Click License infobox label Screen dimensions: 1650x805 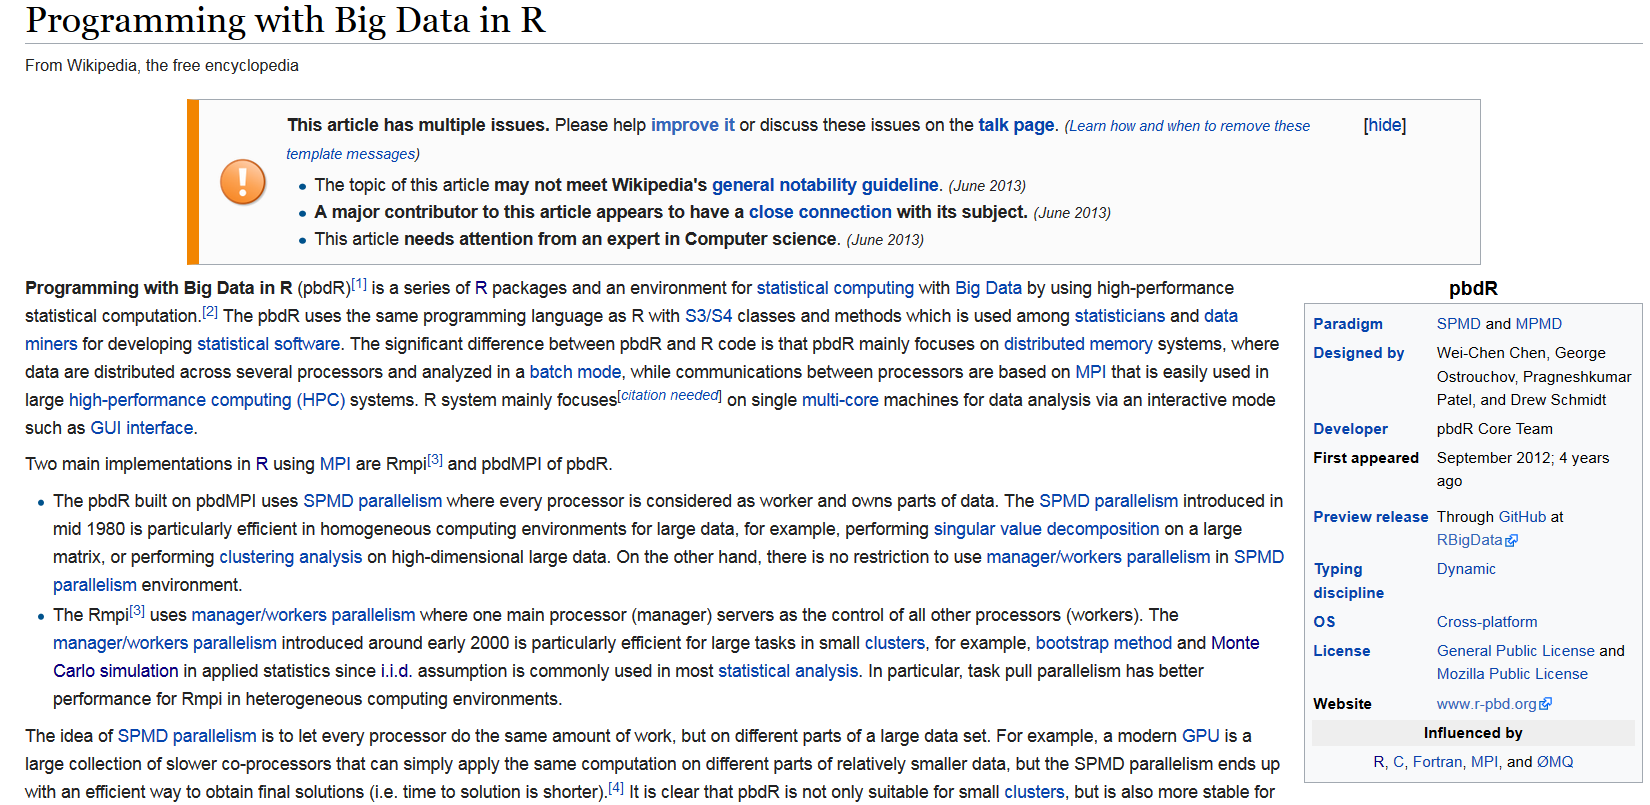(1341, 651)
